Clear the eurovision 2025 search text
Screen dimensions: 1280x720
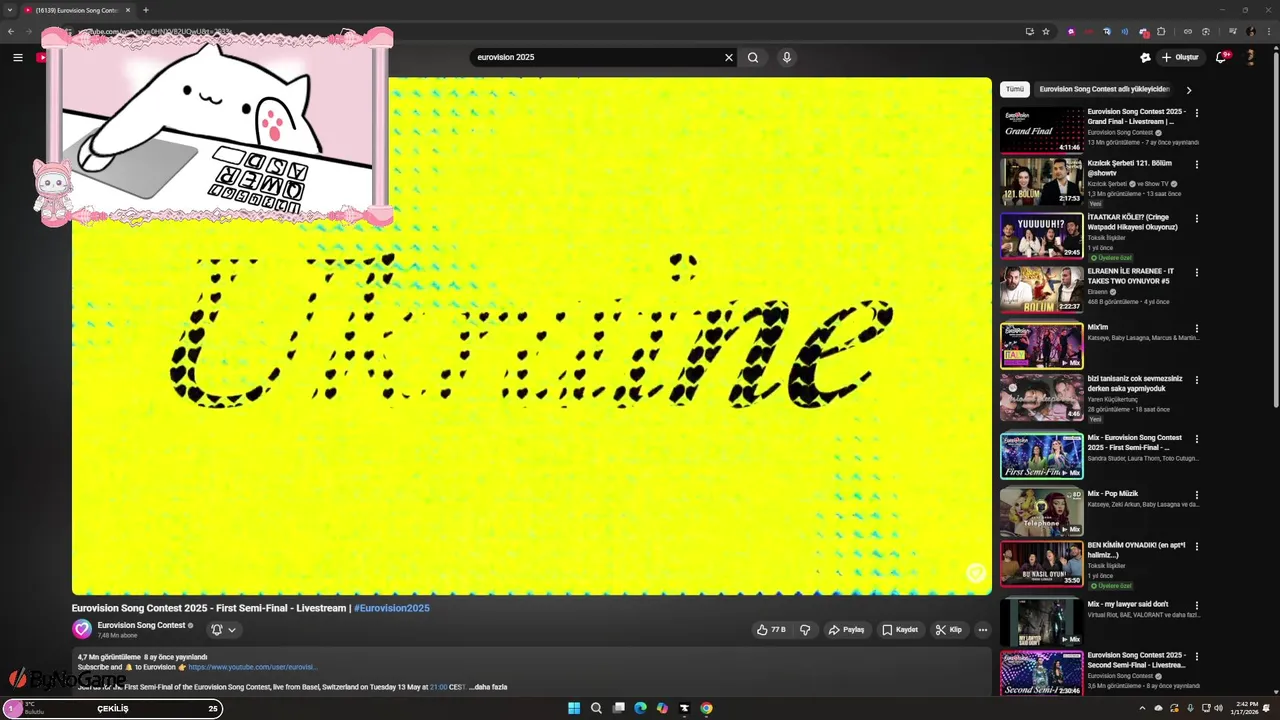click(729, 57)
